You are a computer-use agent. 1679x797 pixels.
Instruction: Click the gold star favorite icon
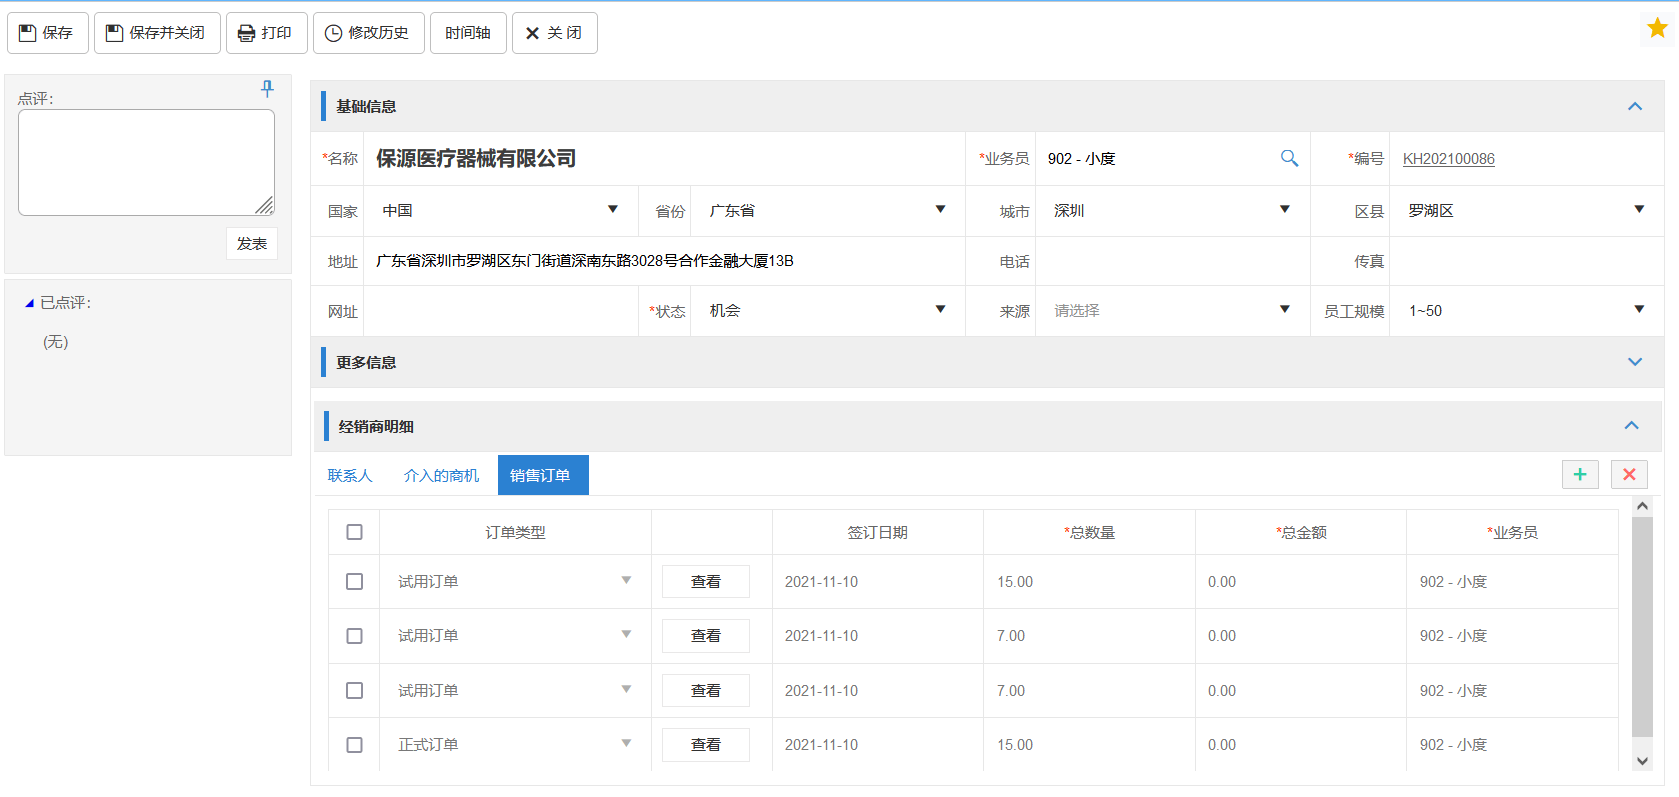[x=1657, y=28]
